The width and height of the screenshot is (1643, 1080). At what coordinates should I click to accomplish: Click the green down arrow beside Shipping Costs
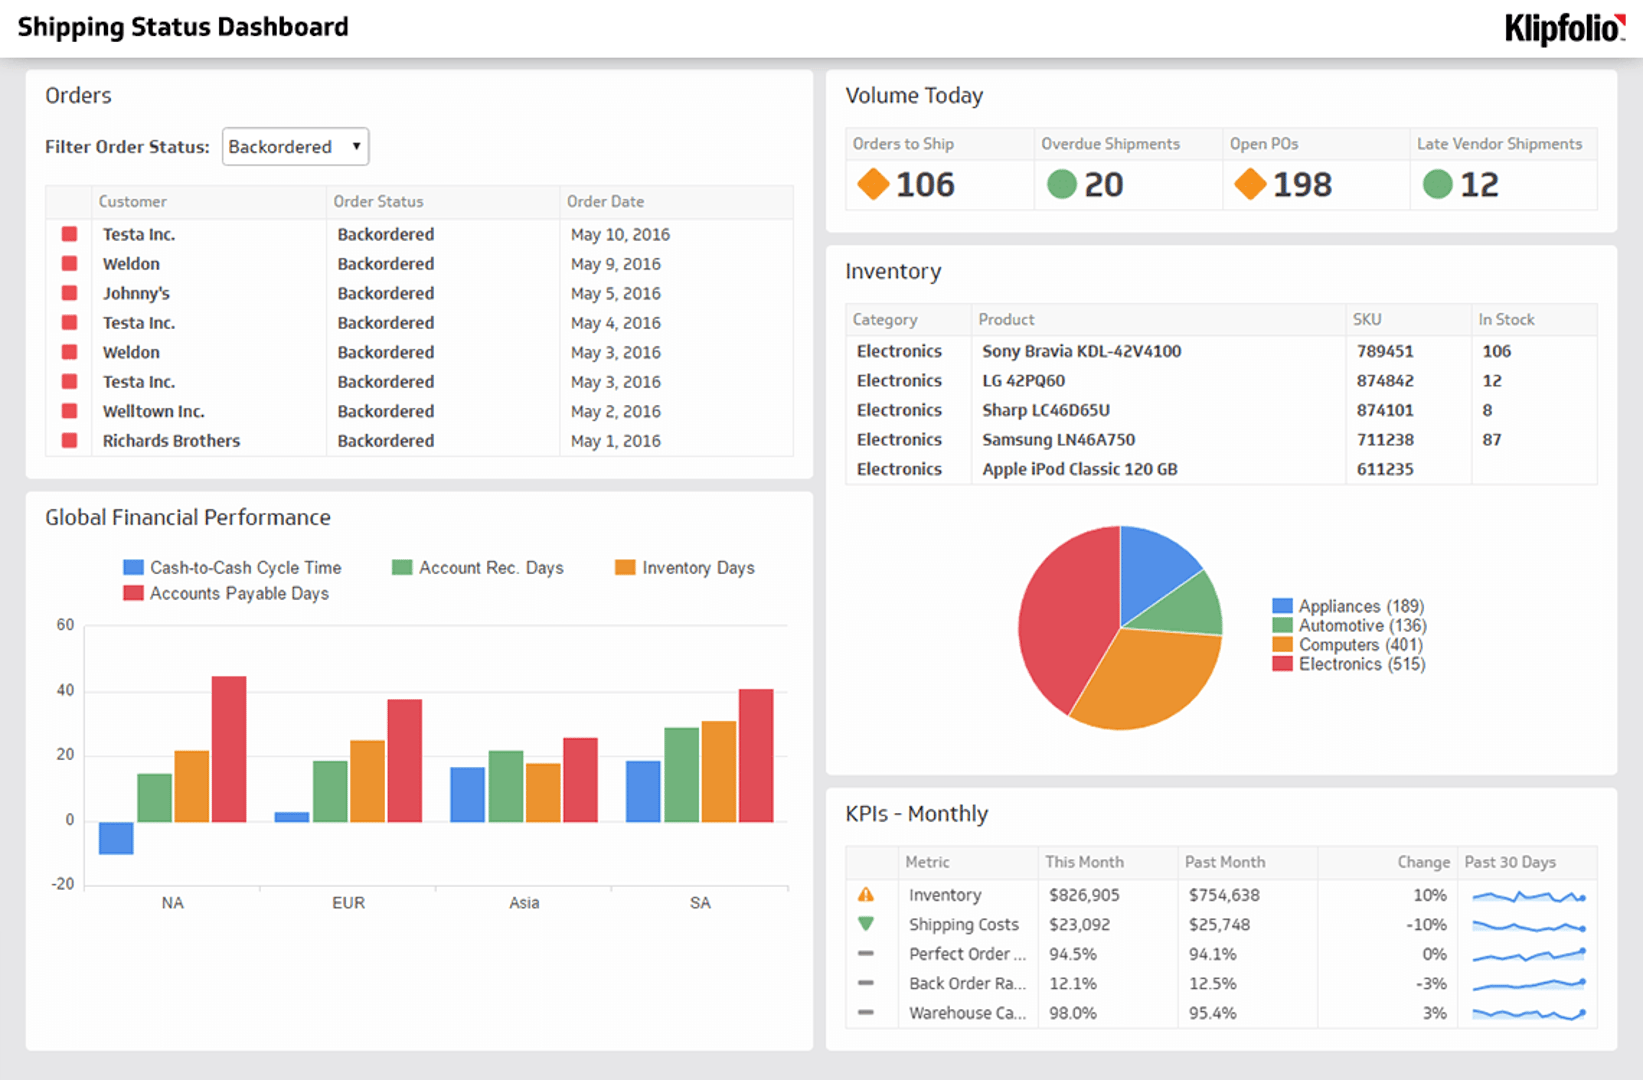(868, 924)
